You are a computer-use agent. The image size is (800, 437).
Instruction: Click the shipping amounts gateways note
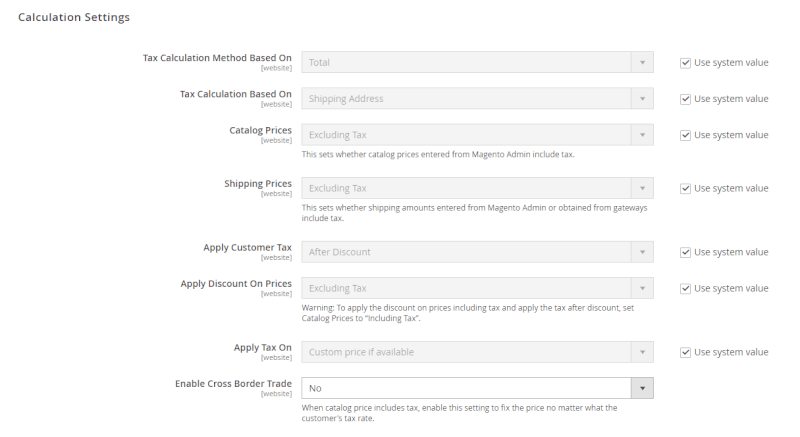[x=474, y=213]
